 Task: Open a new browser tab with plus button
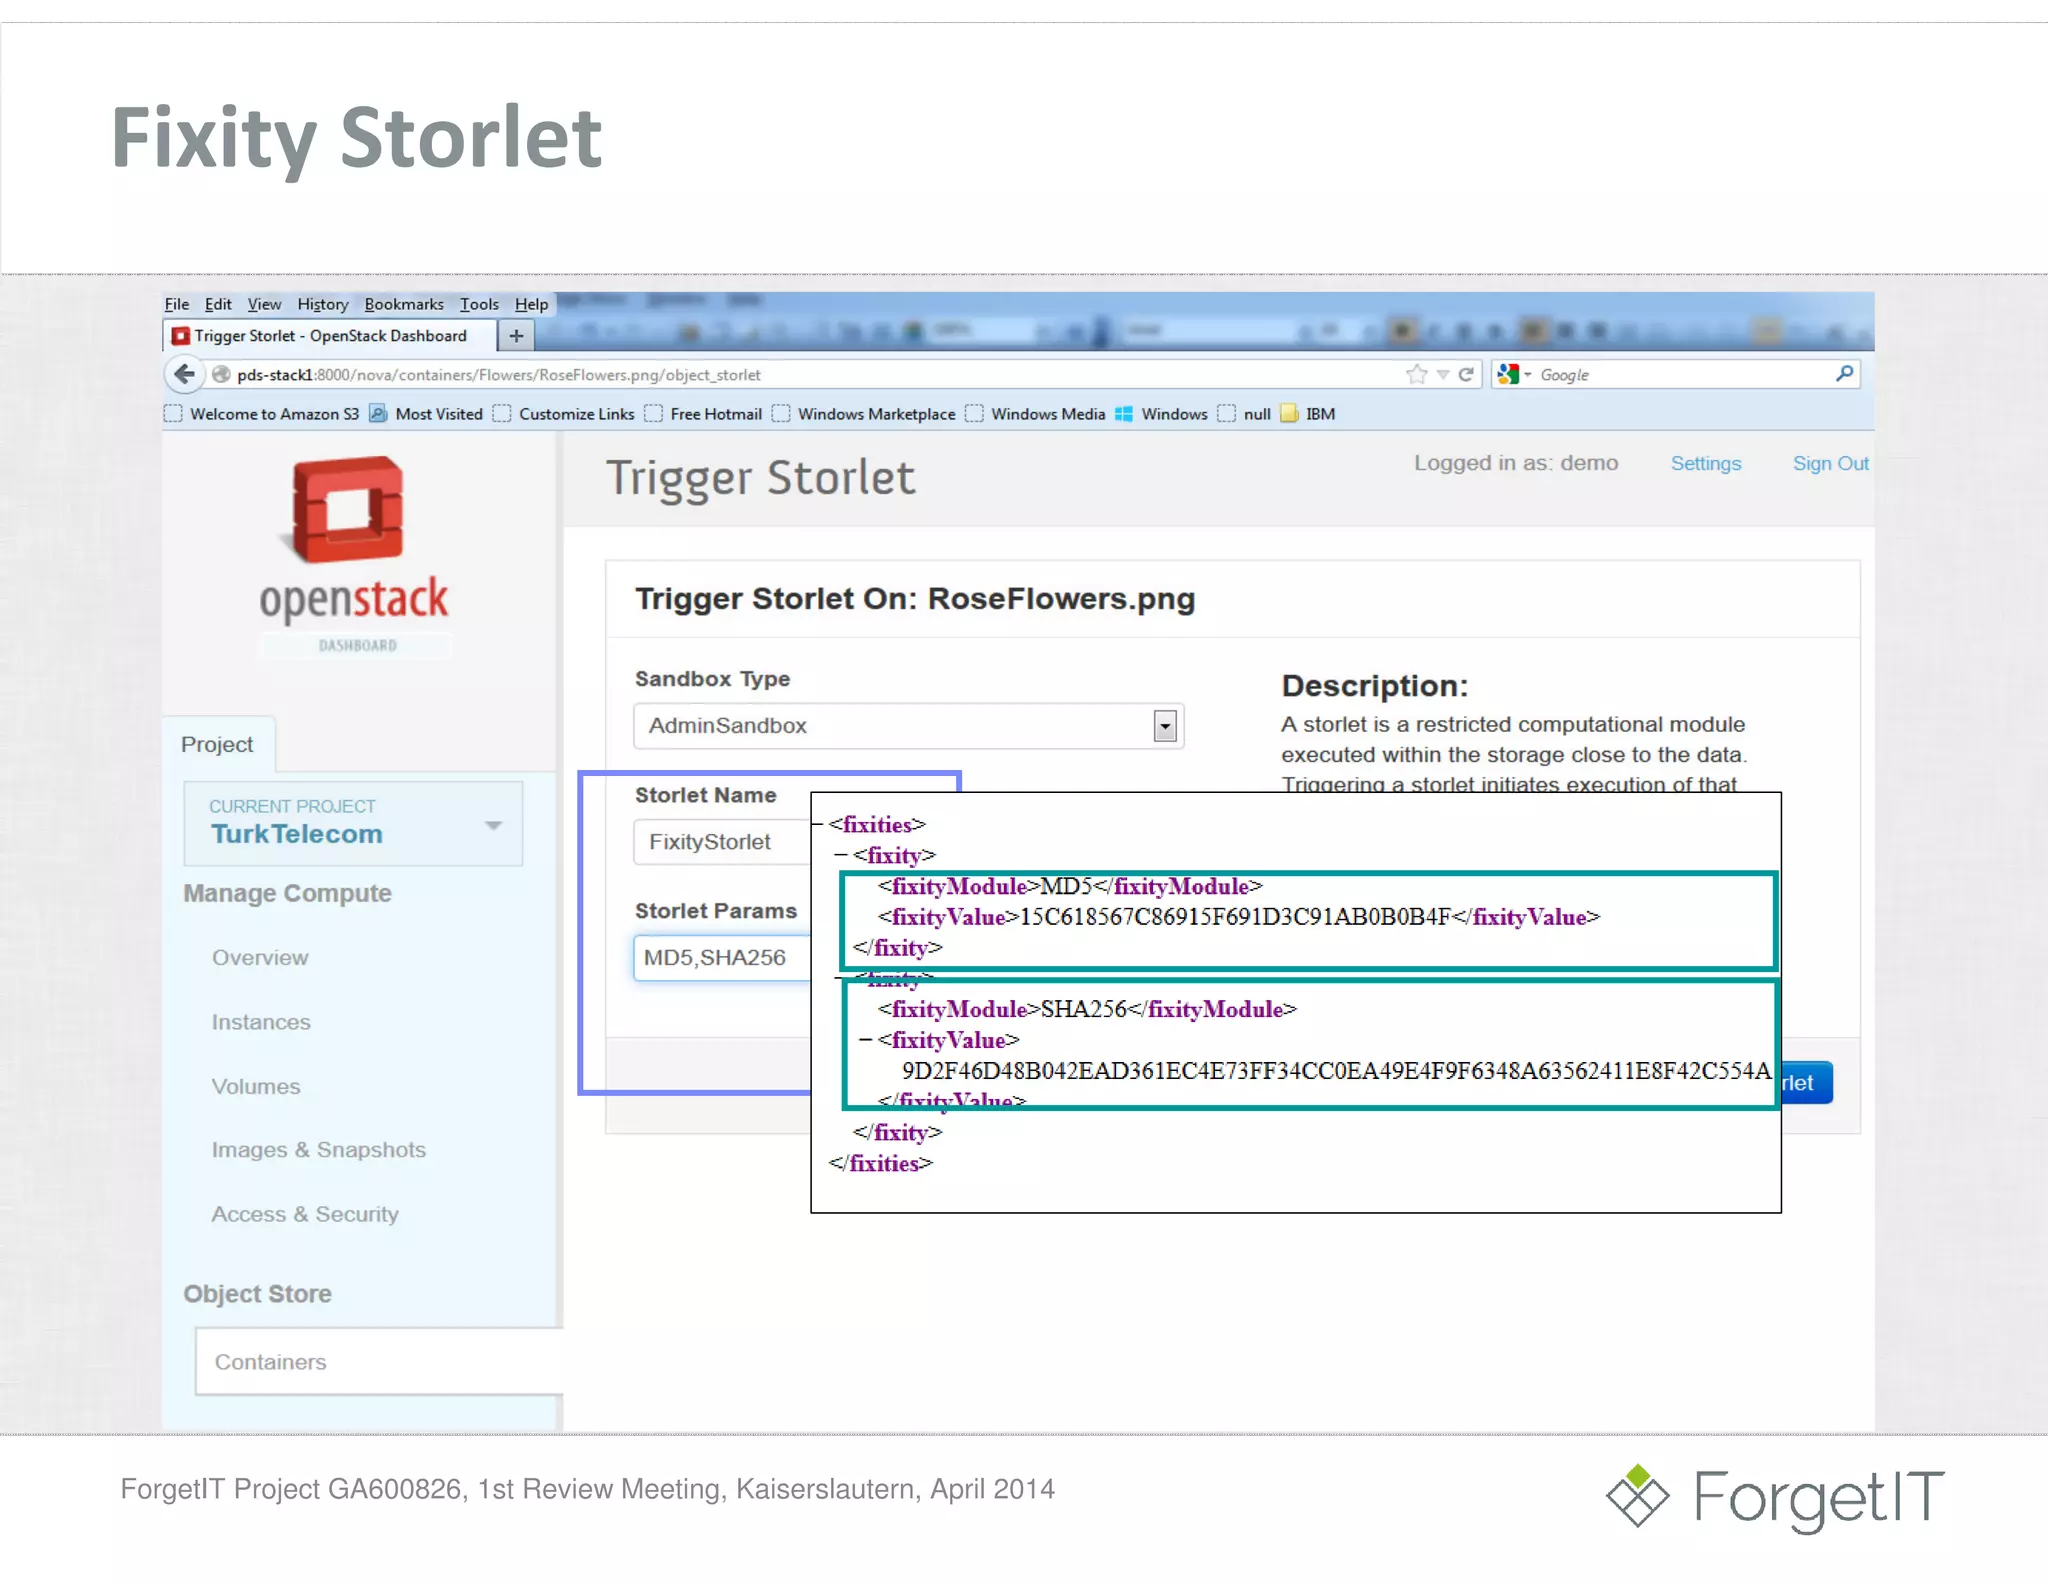[x=516, y=336]
